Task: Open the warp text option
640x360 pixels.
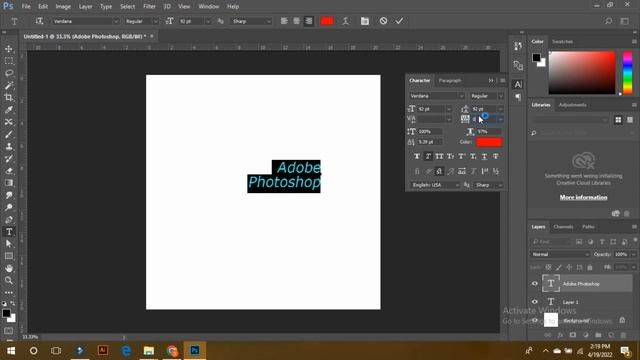Action: point(346,21)
